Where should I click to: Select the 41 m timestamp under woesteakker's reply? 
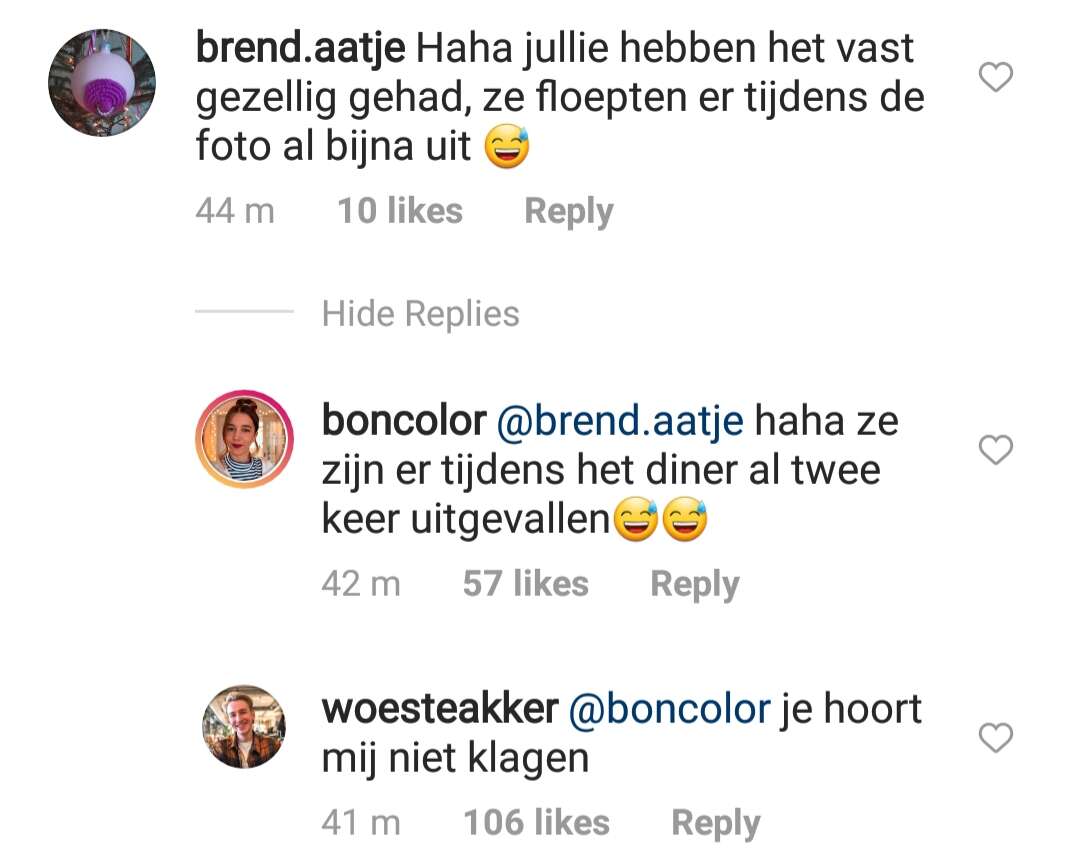361,822
